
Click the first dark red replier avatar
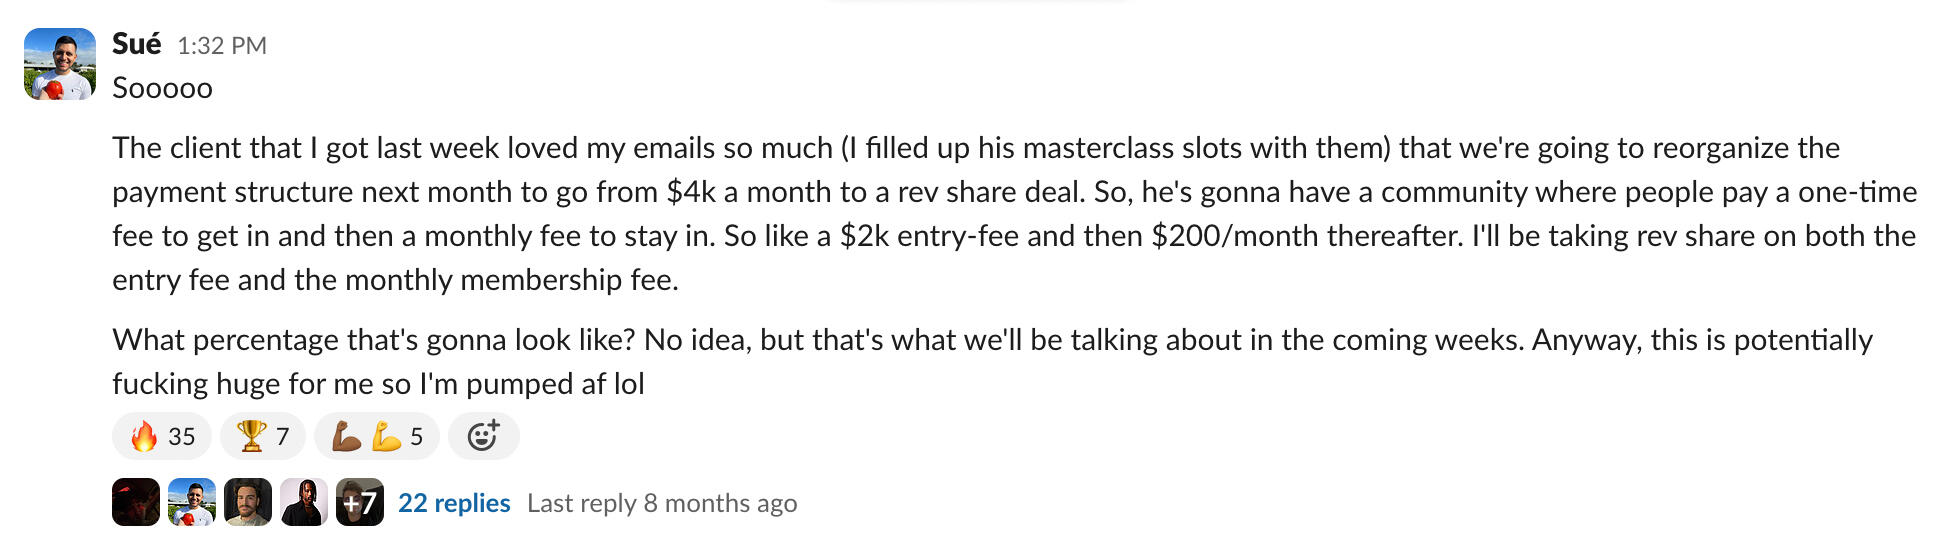pyautogui.click(x=136, y=502)
